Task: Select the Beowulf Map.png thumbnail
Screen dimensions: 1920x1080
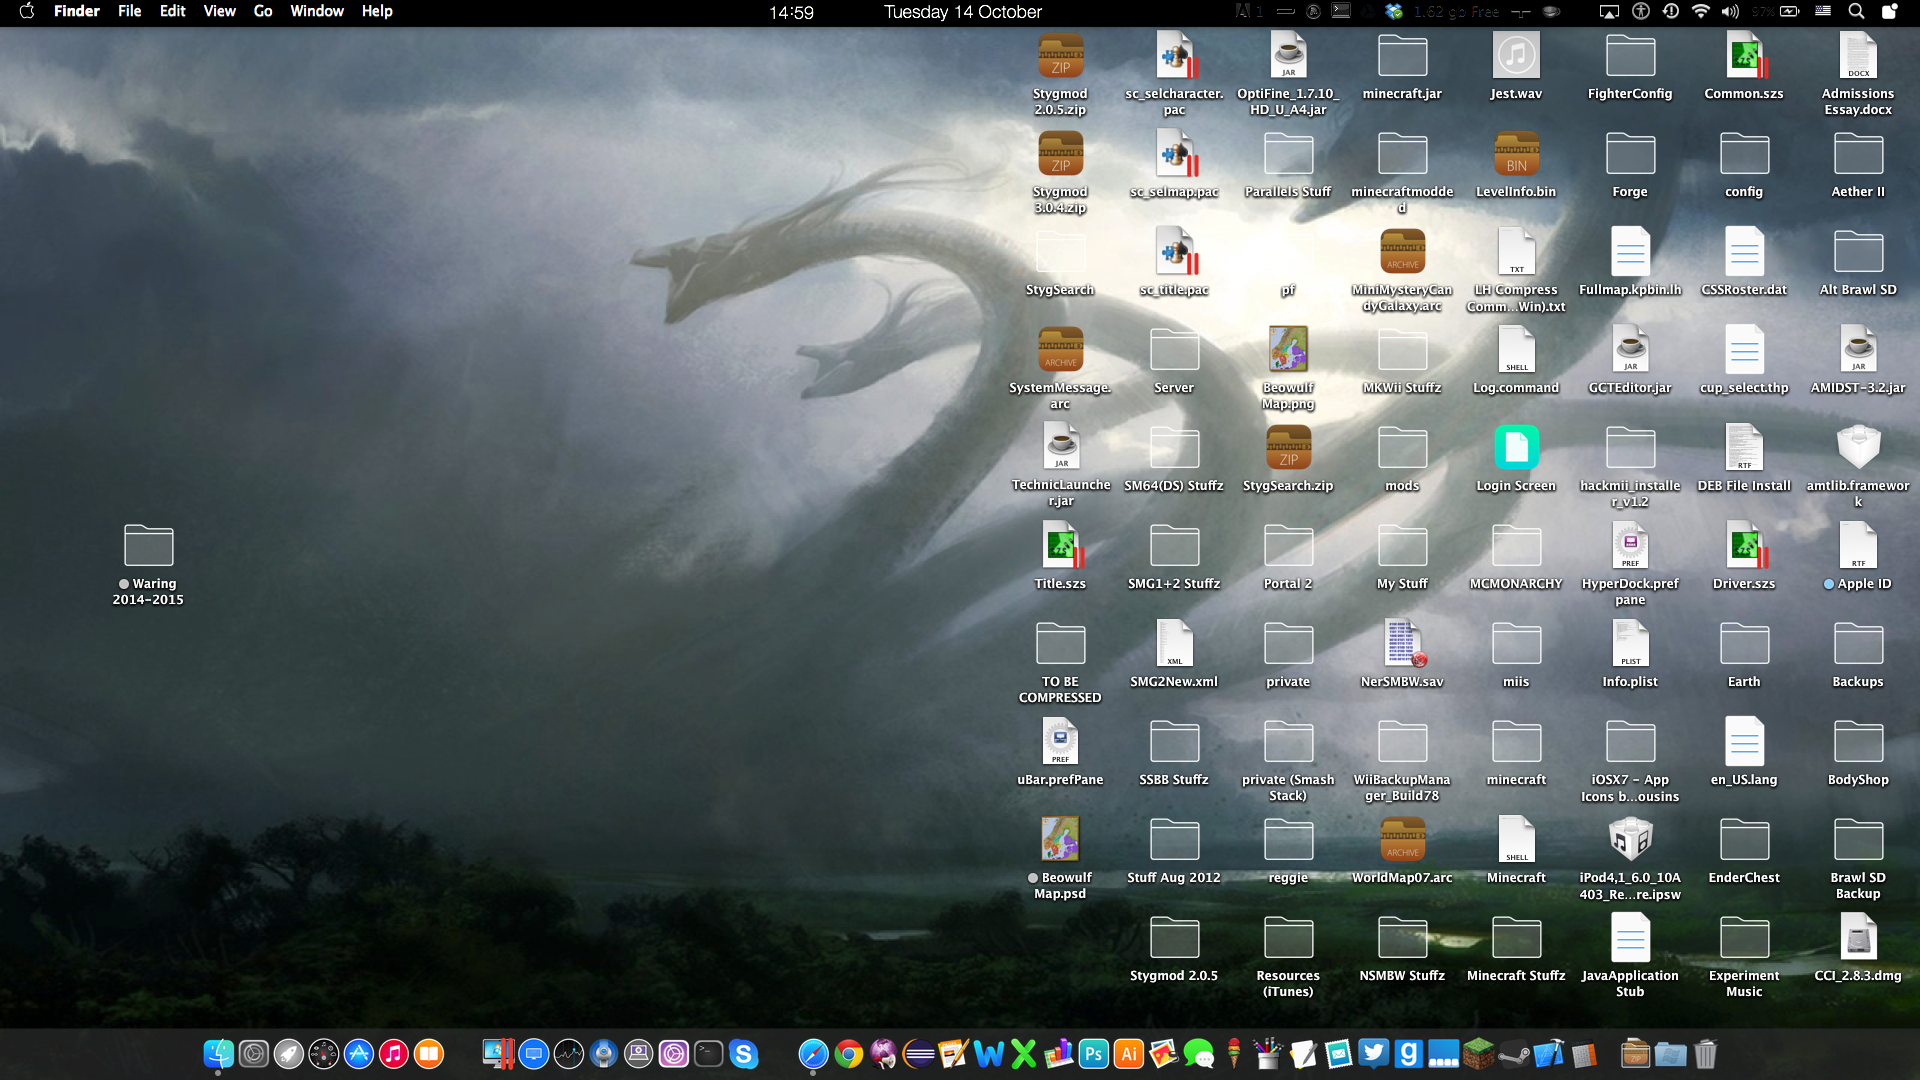Action: pyautogui.click(x=1288, y=350)
